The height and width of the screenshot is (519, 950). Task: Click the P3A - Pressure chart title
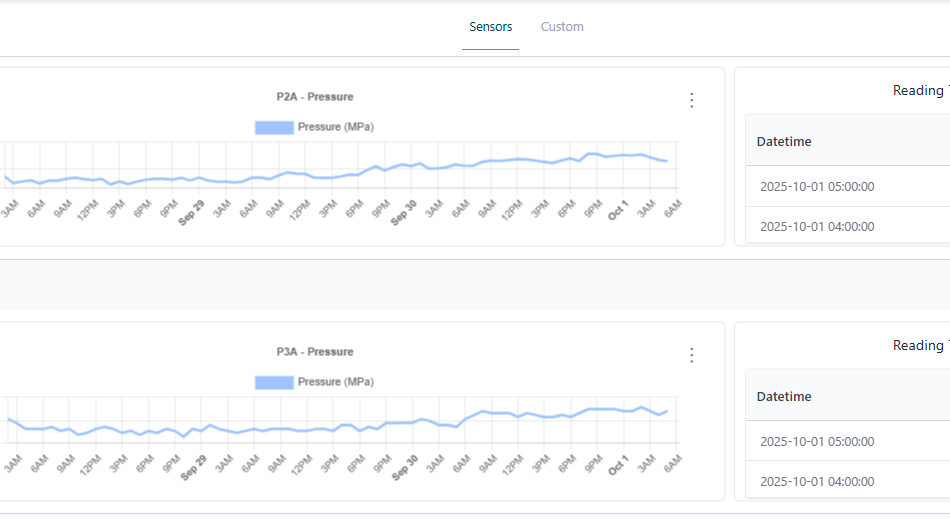[x=315, y=352]
